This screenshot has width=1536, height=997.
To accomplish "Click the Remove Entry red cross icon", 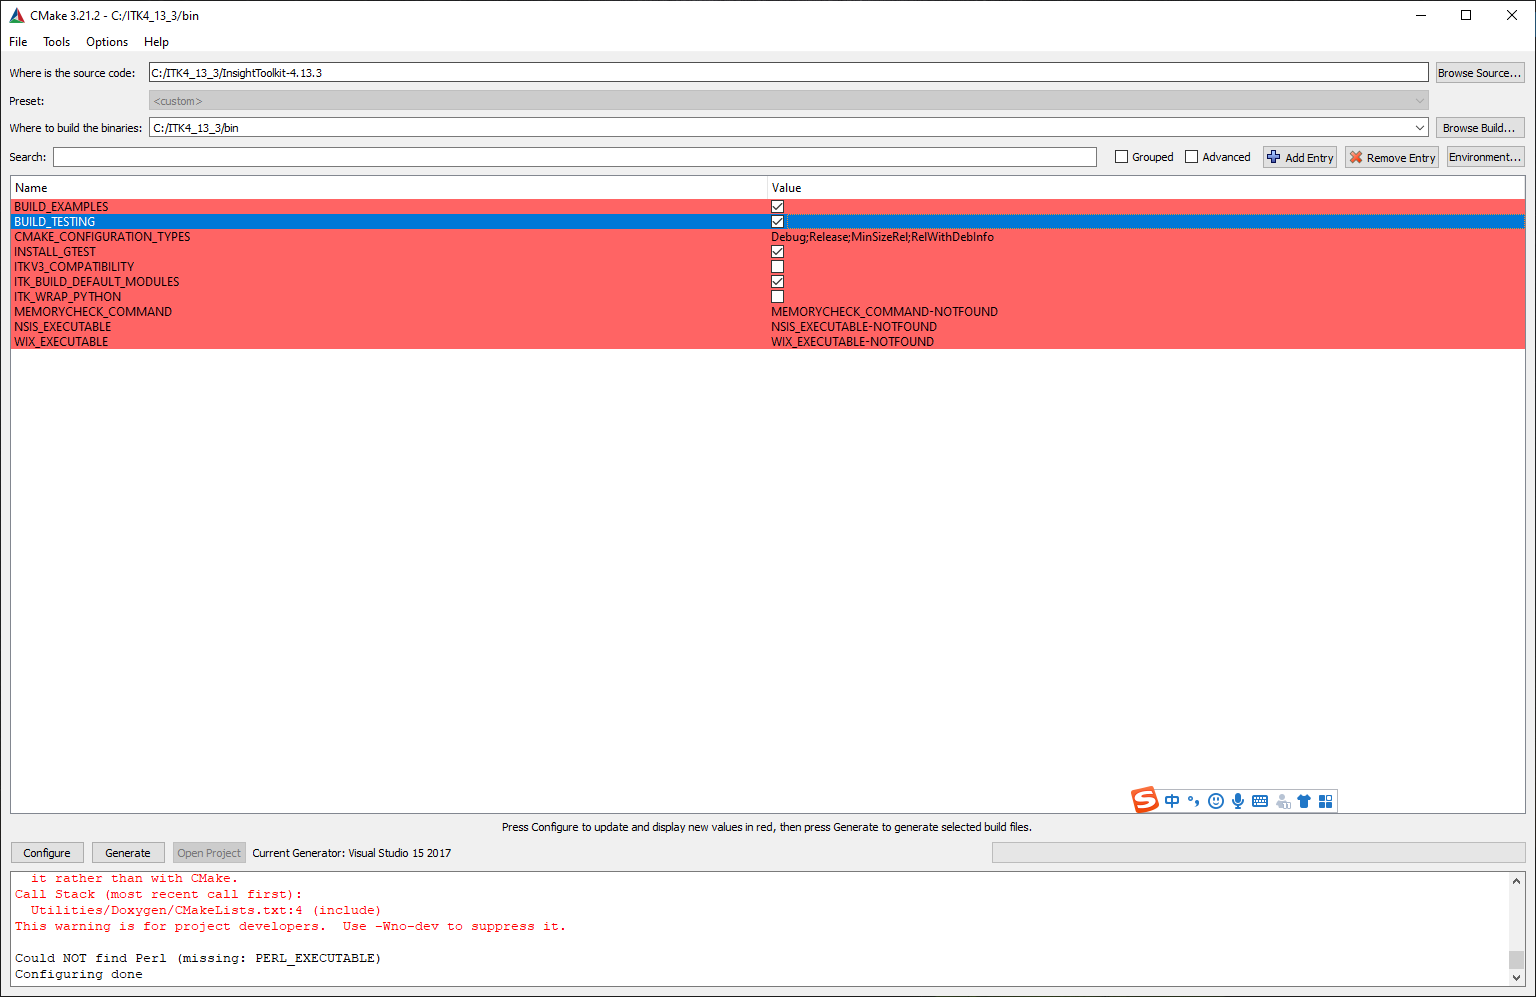I will coord(1357,157).
